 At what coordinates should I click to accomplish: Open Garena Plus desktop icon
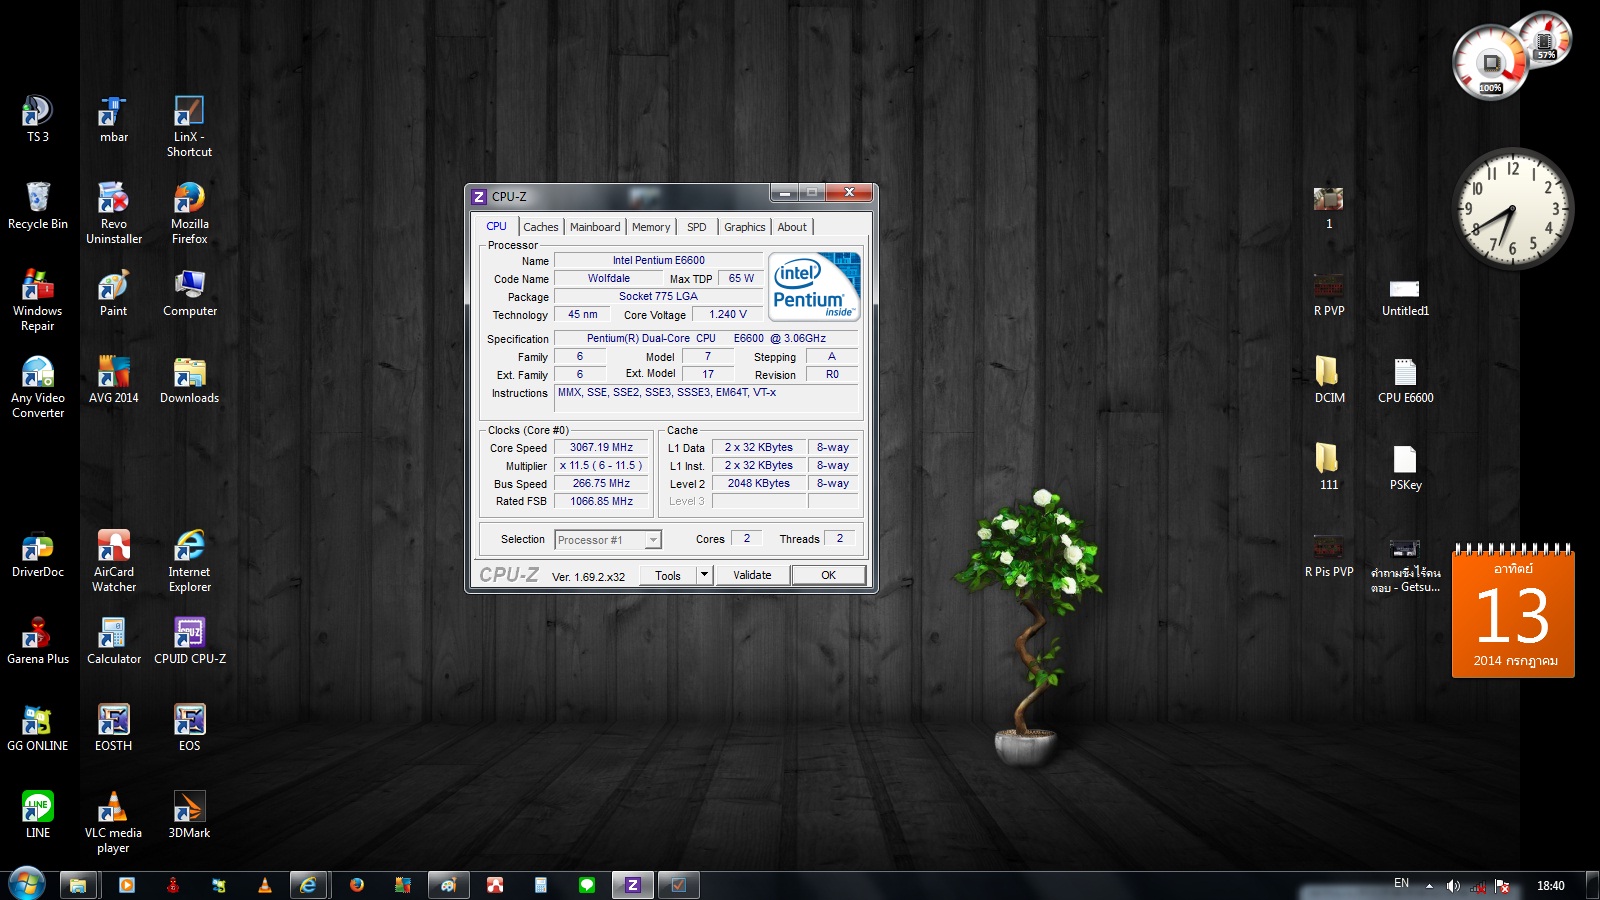coord(38,640)
